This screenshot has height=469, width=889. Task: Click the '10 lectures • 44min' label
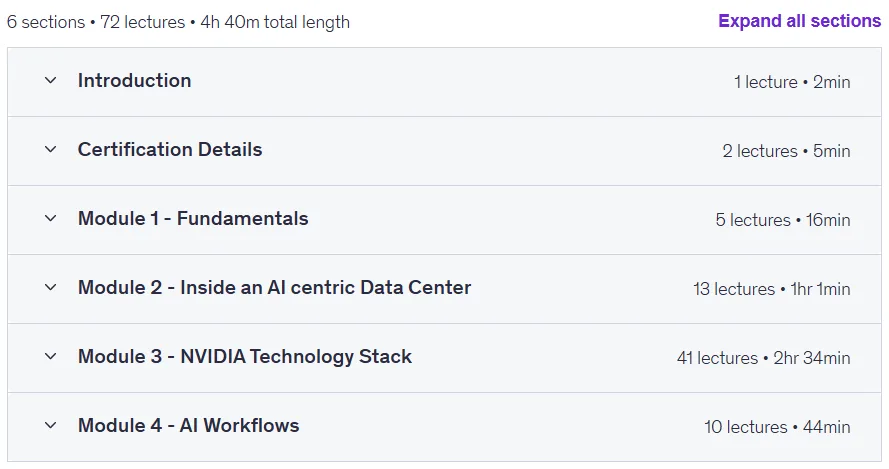[777, 427]
